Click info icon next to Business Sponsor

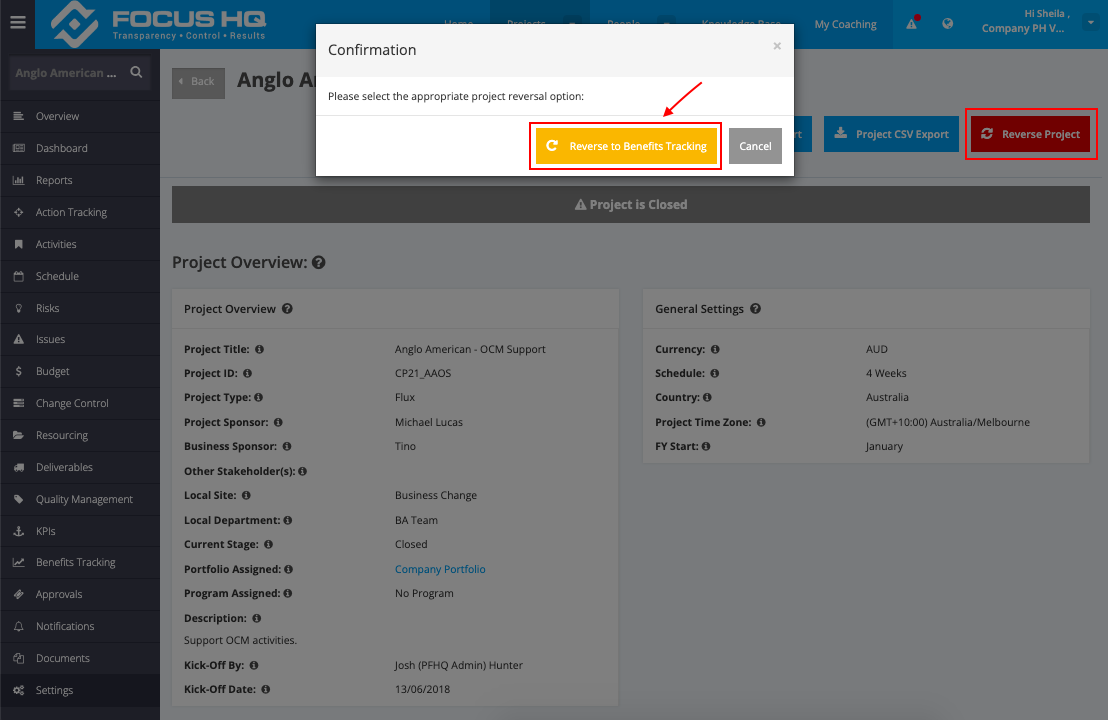click(287, 446)
